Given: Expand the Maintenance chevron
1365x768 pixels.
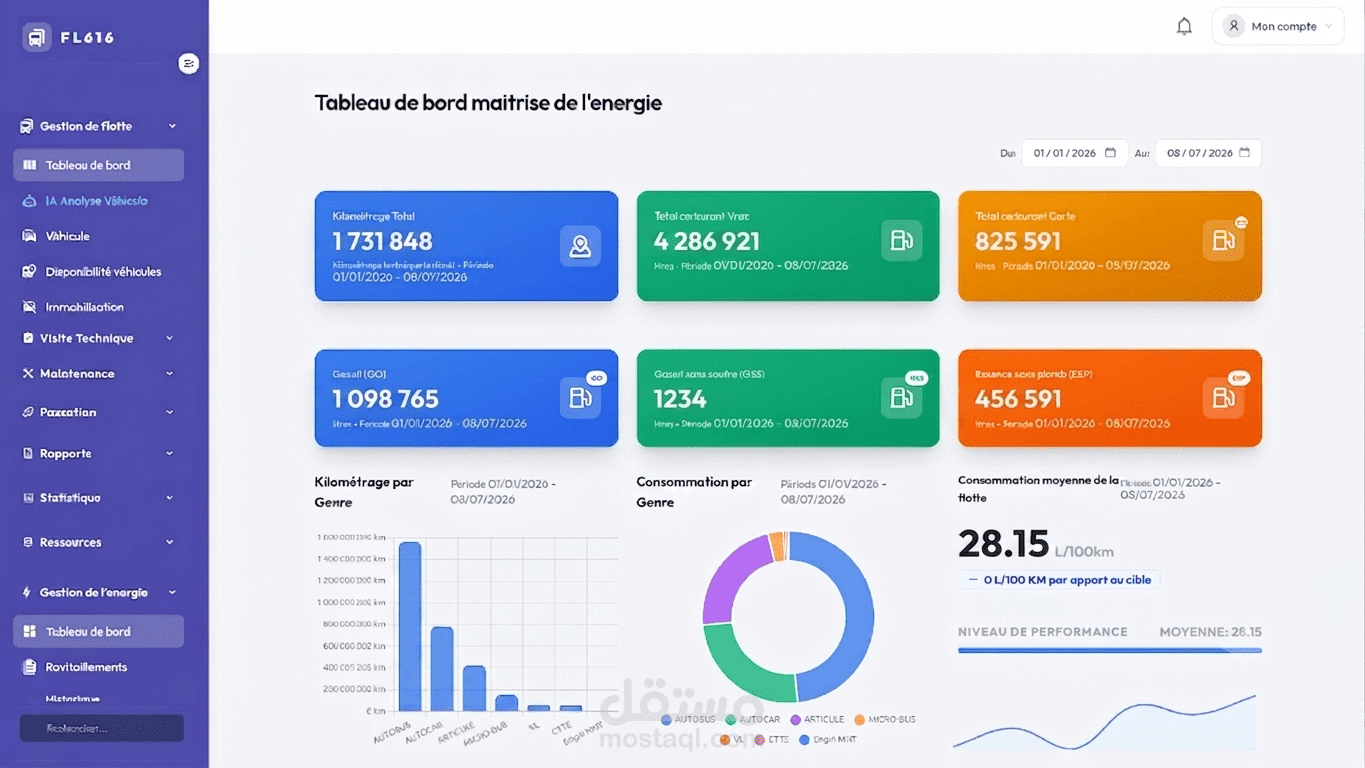Looking at the screenshot, I should (x=169, y=374).
